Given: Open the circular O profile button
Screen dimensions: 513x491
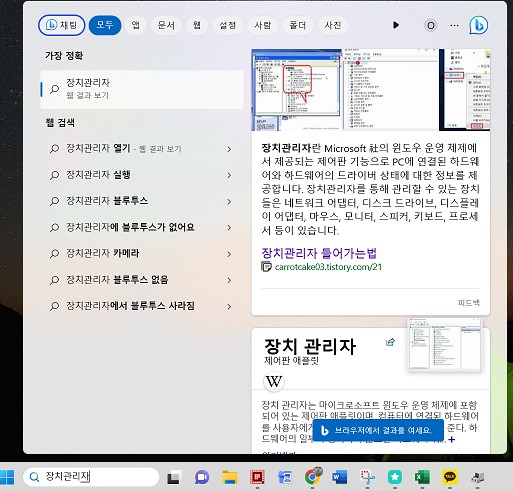Looking at the screenshot, I should [431, 25].
